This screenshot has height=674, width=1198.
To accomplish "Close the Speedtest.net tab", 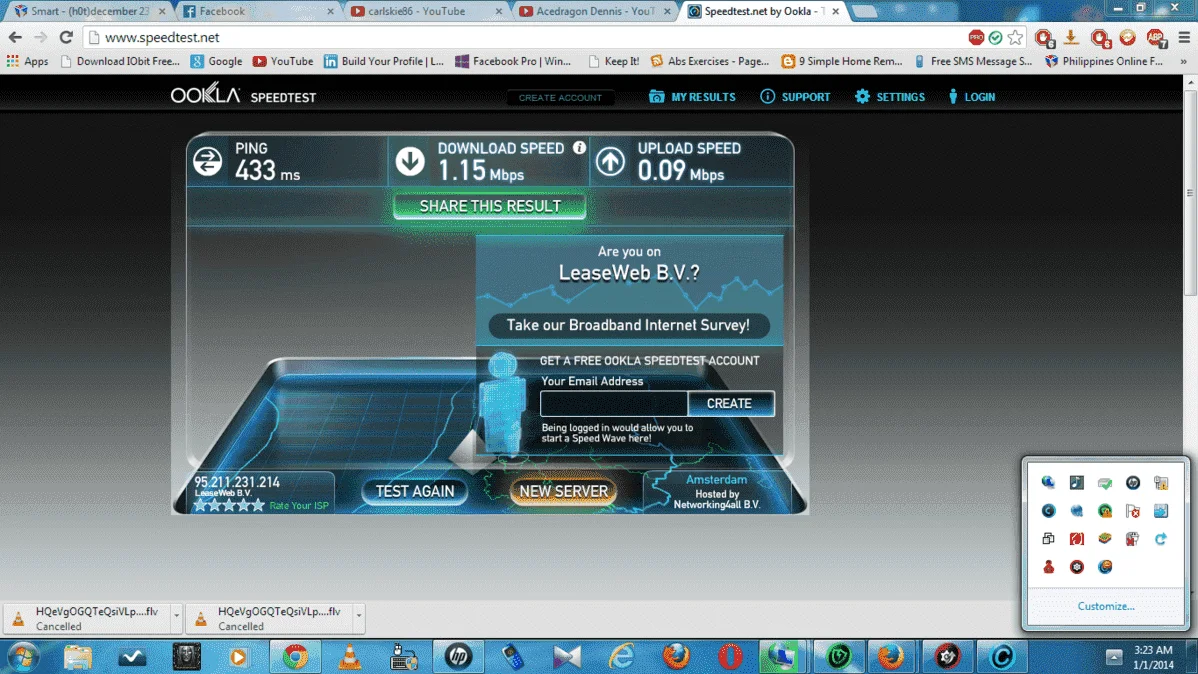I will tap(835, 11).
